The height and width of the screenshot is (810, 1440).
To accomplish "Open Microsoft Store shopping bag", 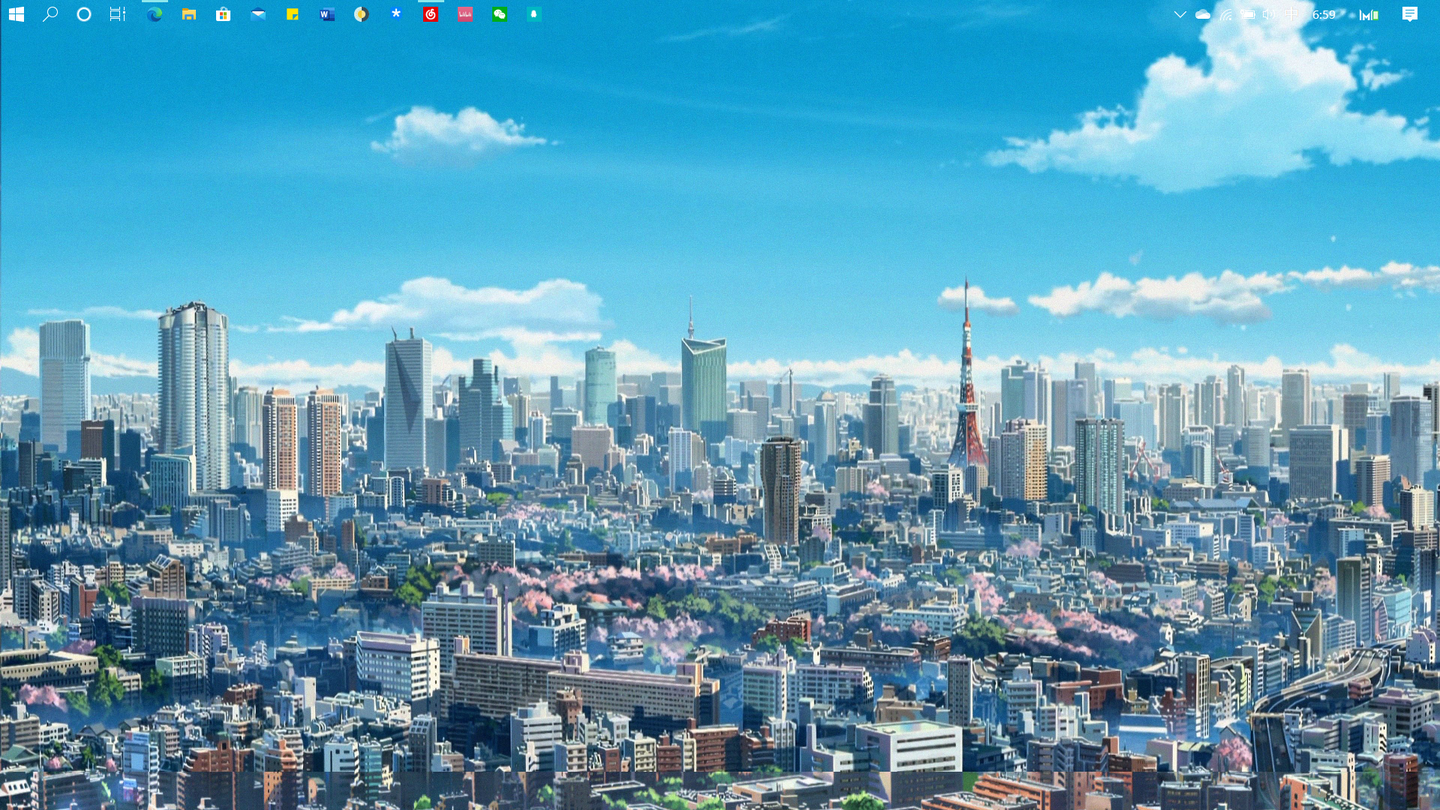I will (223, 14).
